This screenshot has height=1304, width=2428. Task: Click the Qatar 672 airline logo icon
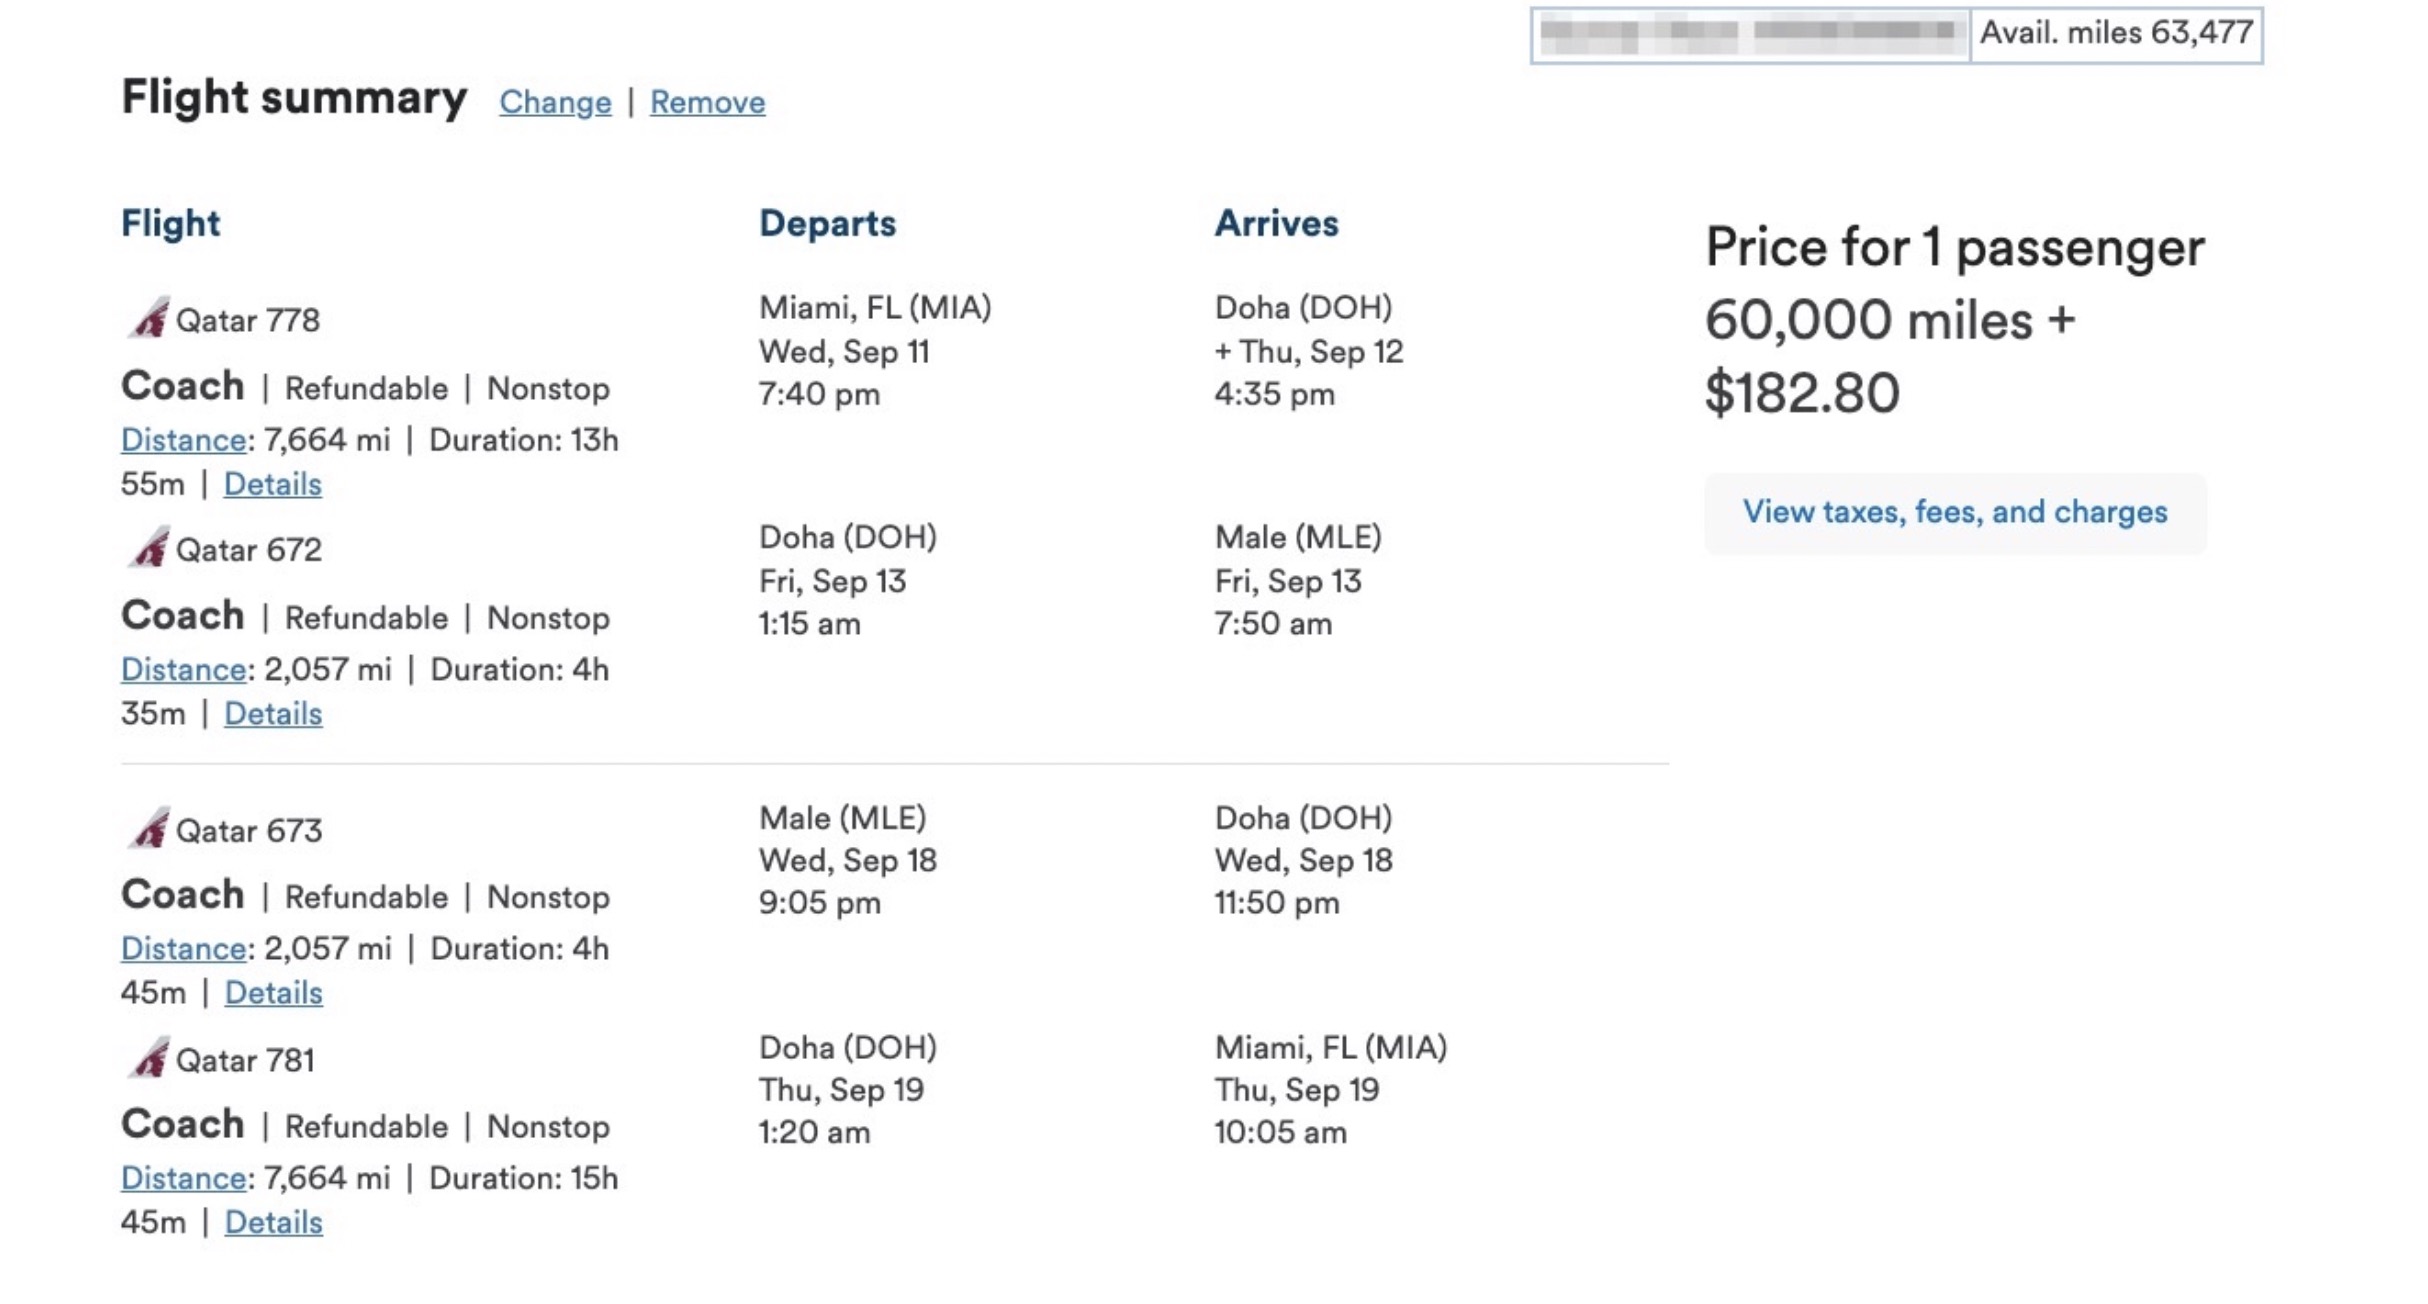149,548
